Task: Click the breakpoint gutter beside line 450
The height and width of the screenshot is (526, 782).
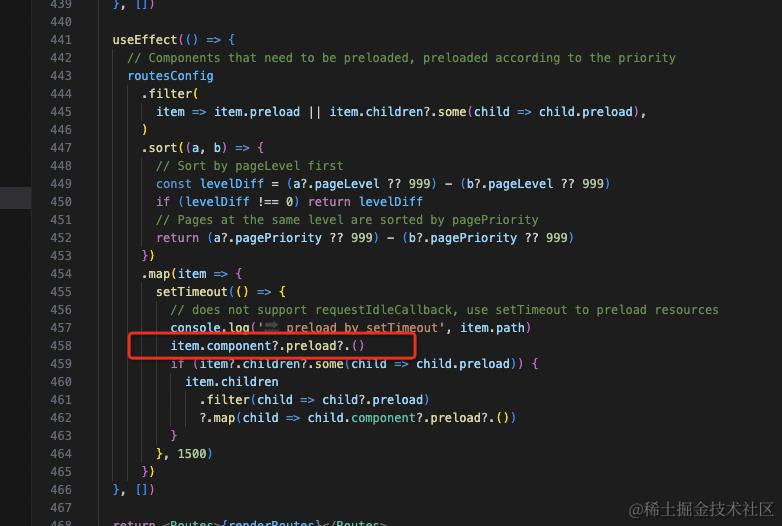Action: click(15, 198)
